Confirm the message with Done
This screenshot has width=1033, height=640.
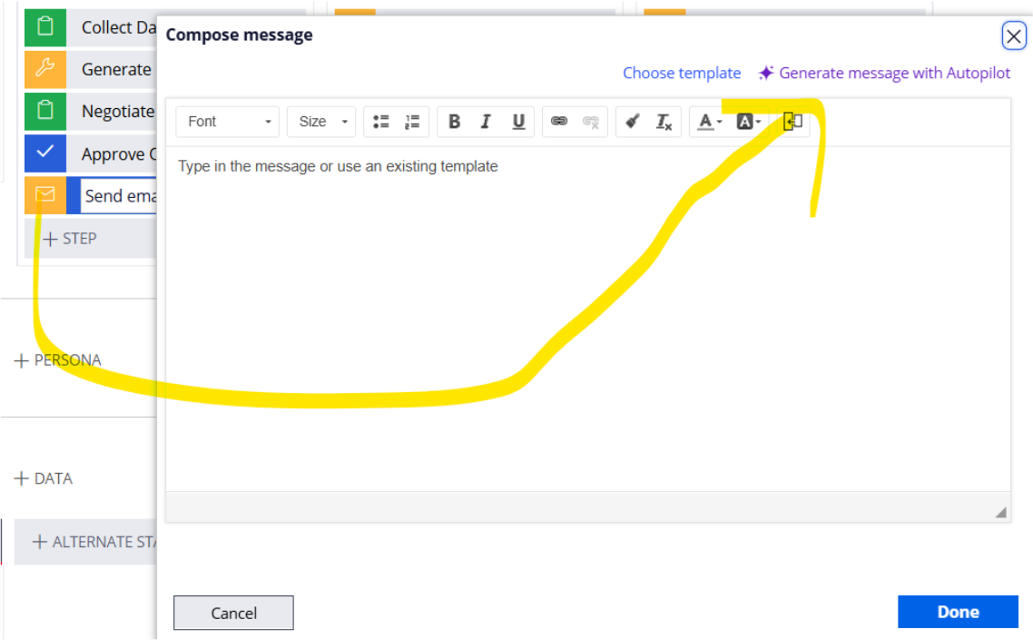(957, 611)
